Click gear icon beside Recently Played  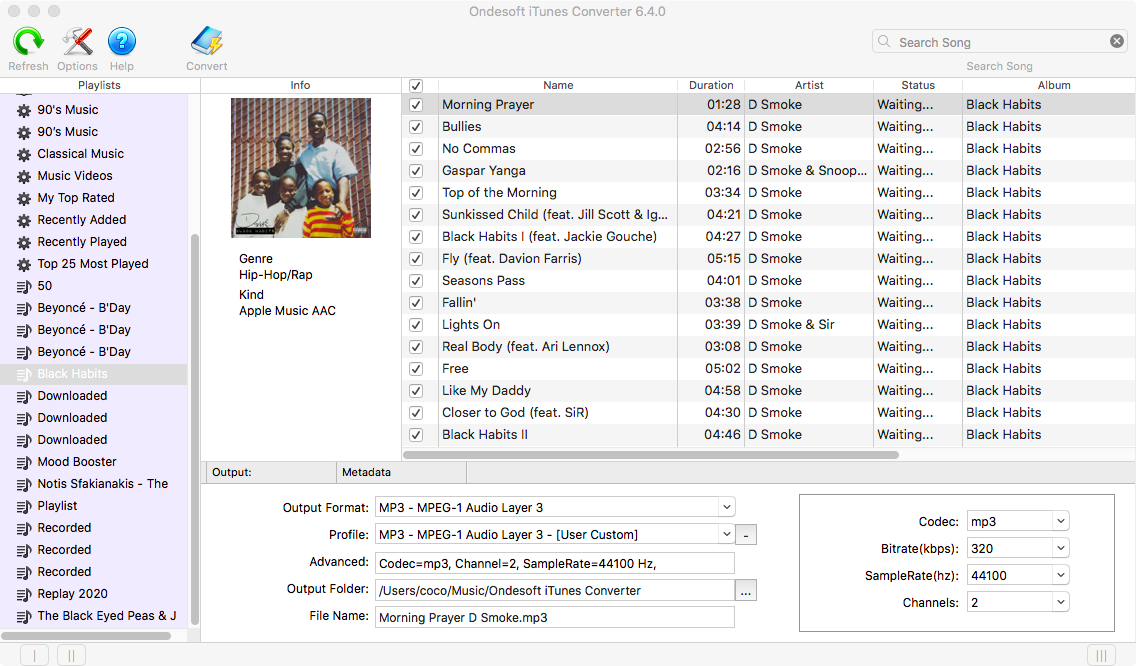click(24, 242)
